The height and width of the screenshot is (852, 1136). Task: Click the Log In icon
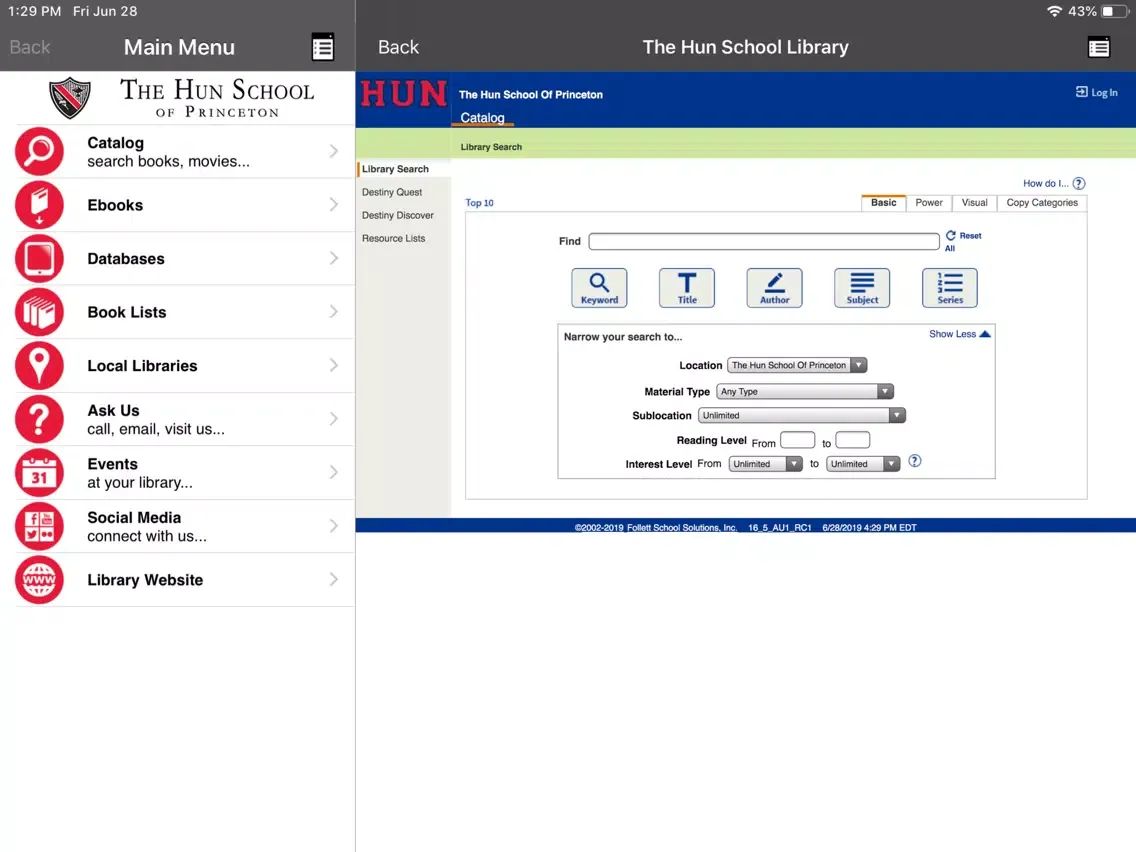tap(1081, 92)
